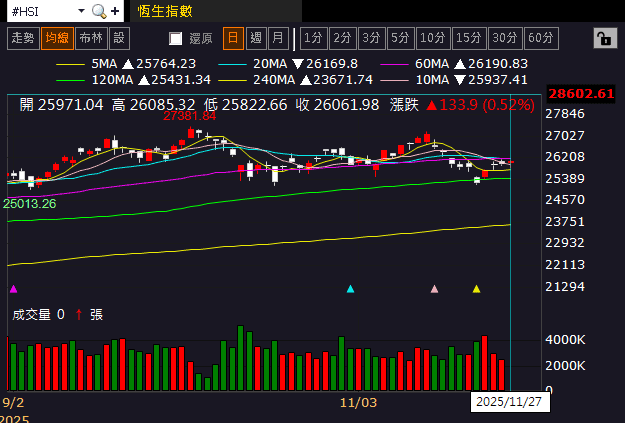Screen dimensions: 625x423
Task: Click the yellow 5MA legend line
Action: (x=72, y=63)
